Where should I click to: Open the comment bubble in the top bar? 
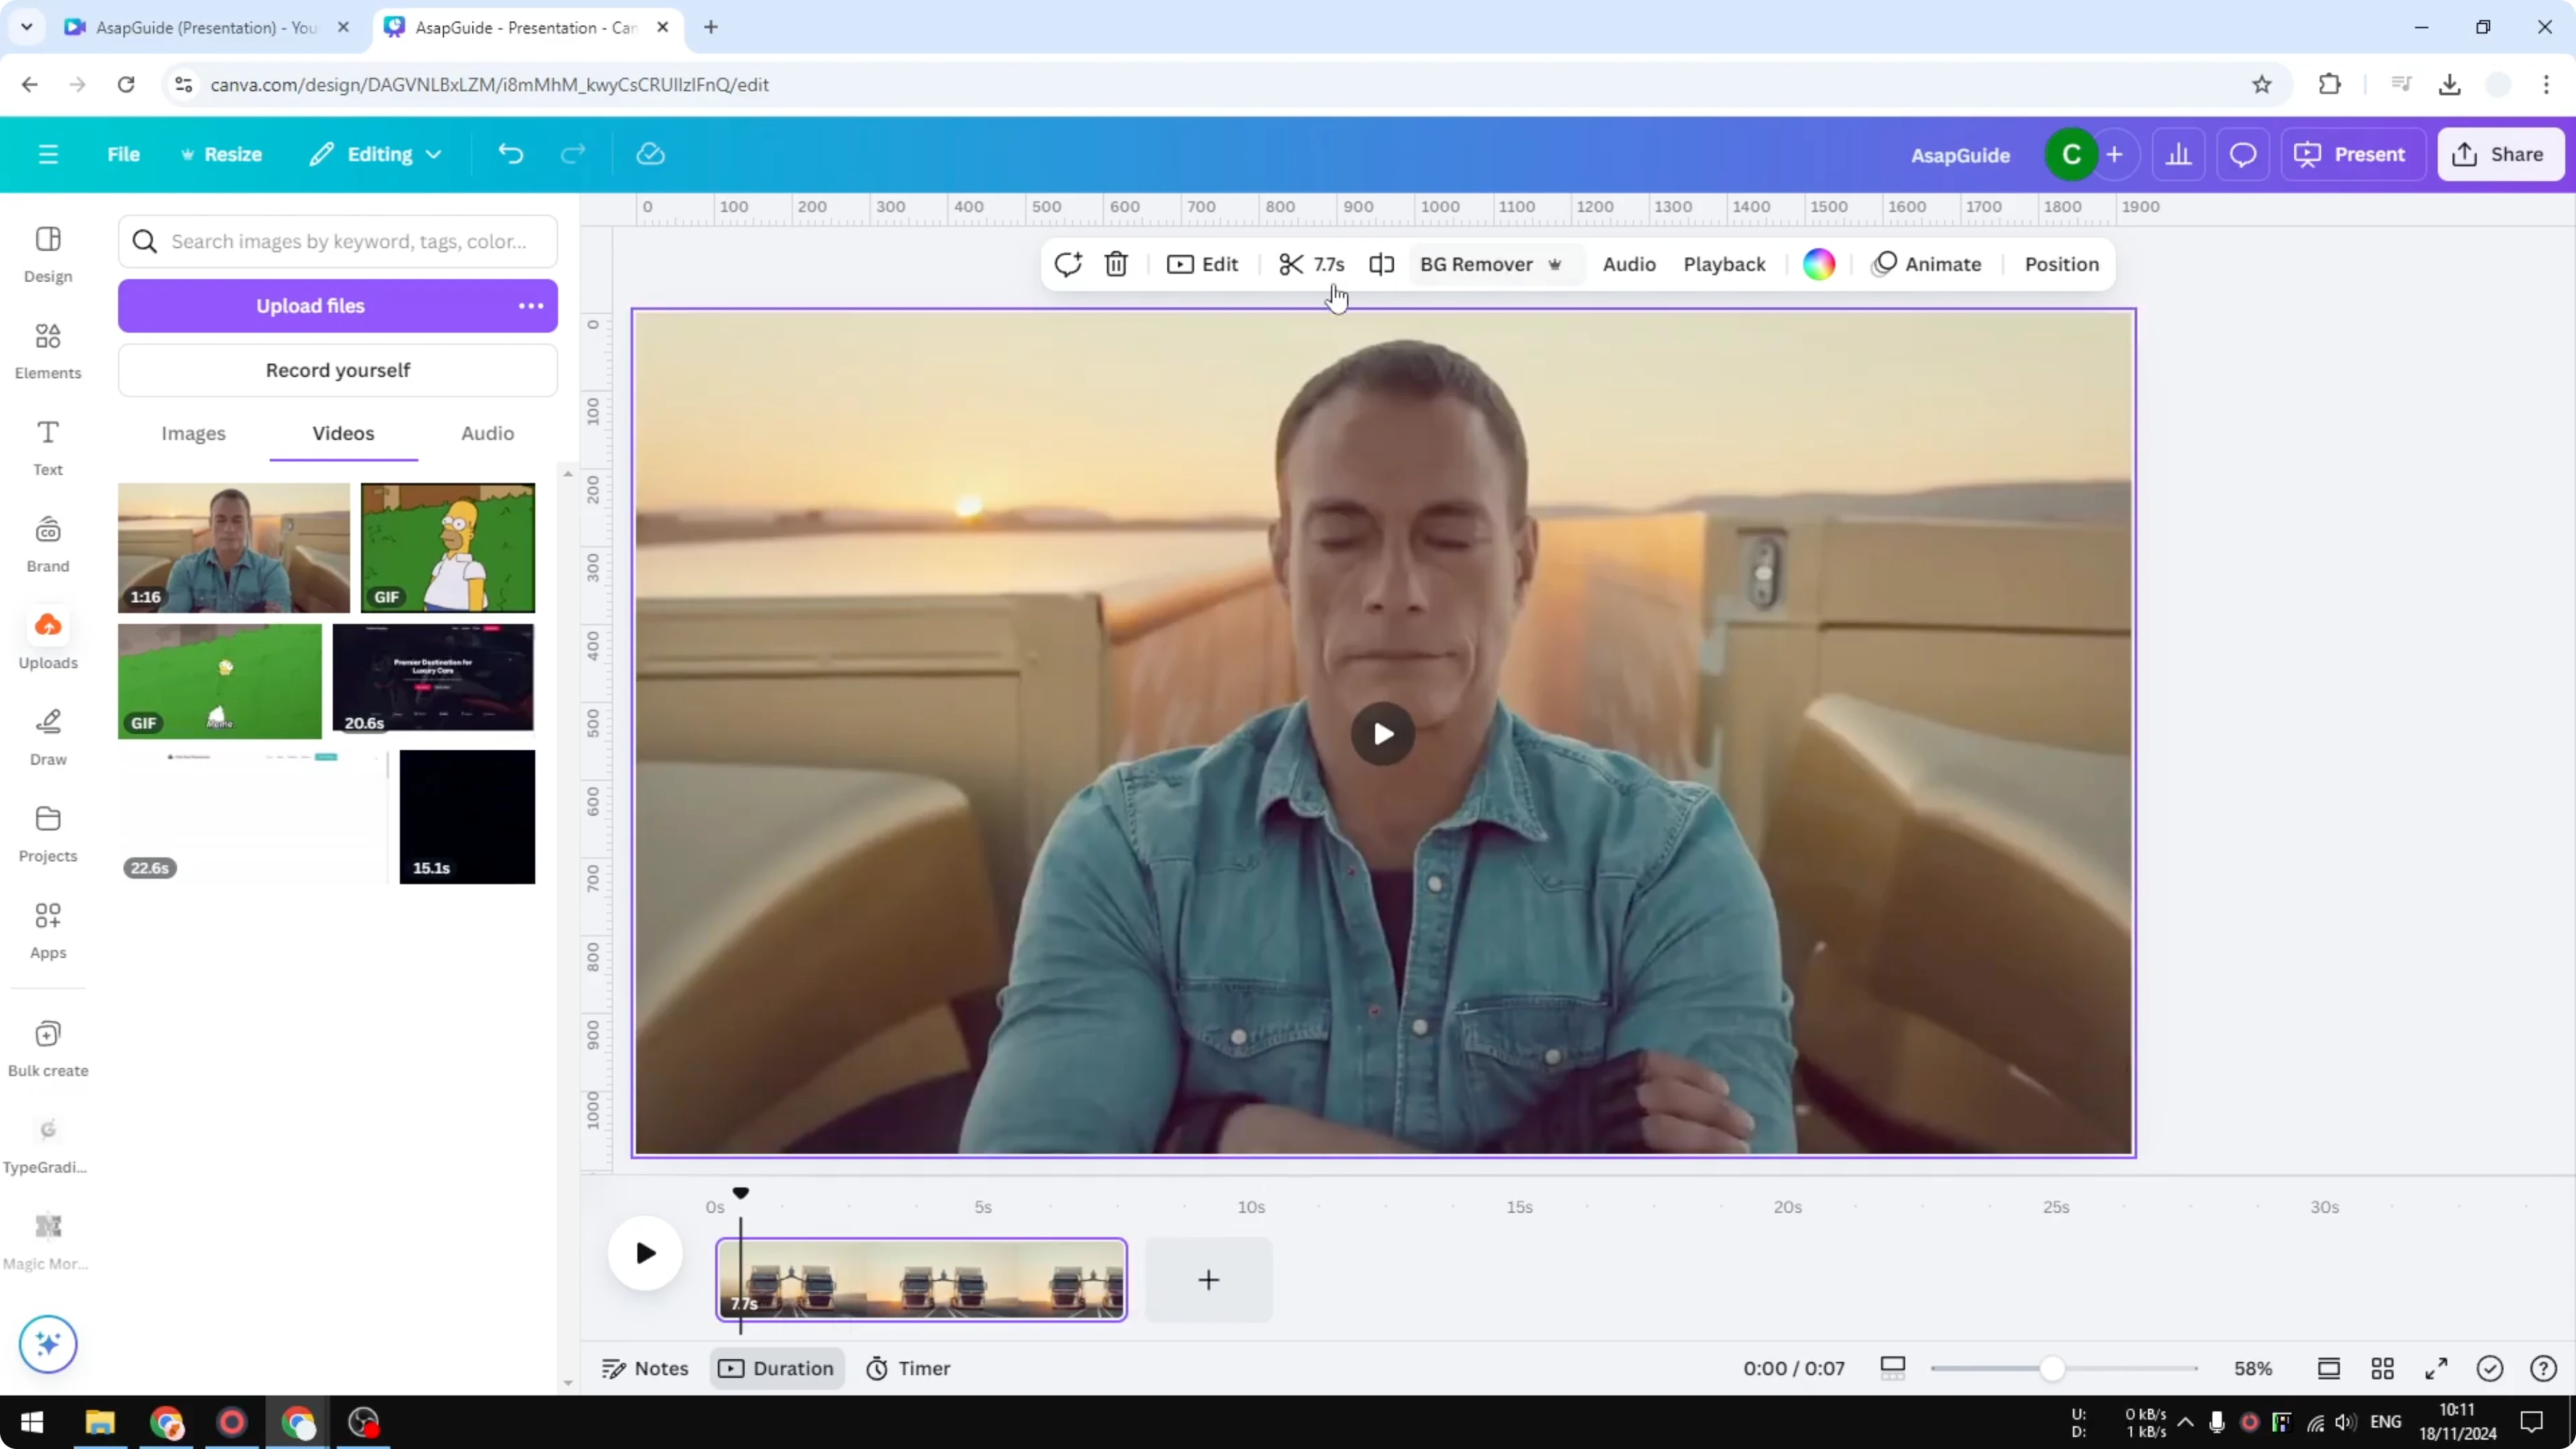click(x=2243, y=154)
